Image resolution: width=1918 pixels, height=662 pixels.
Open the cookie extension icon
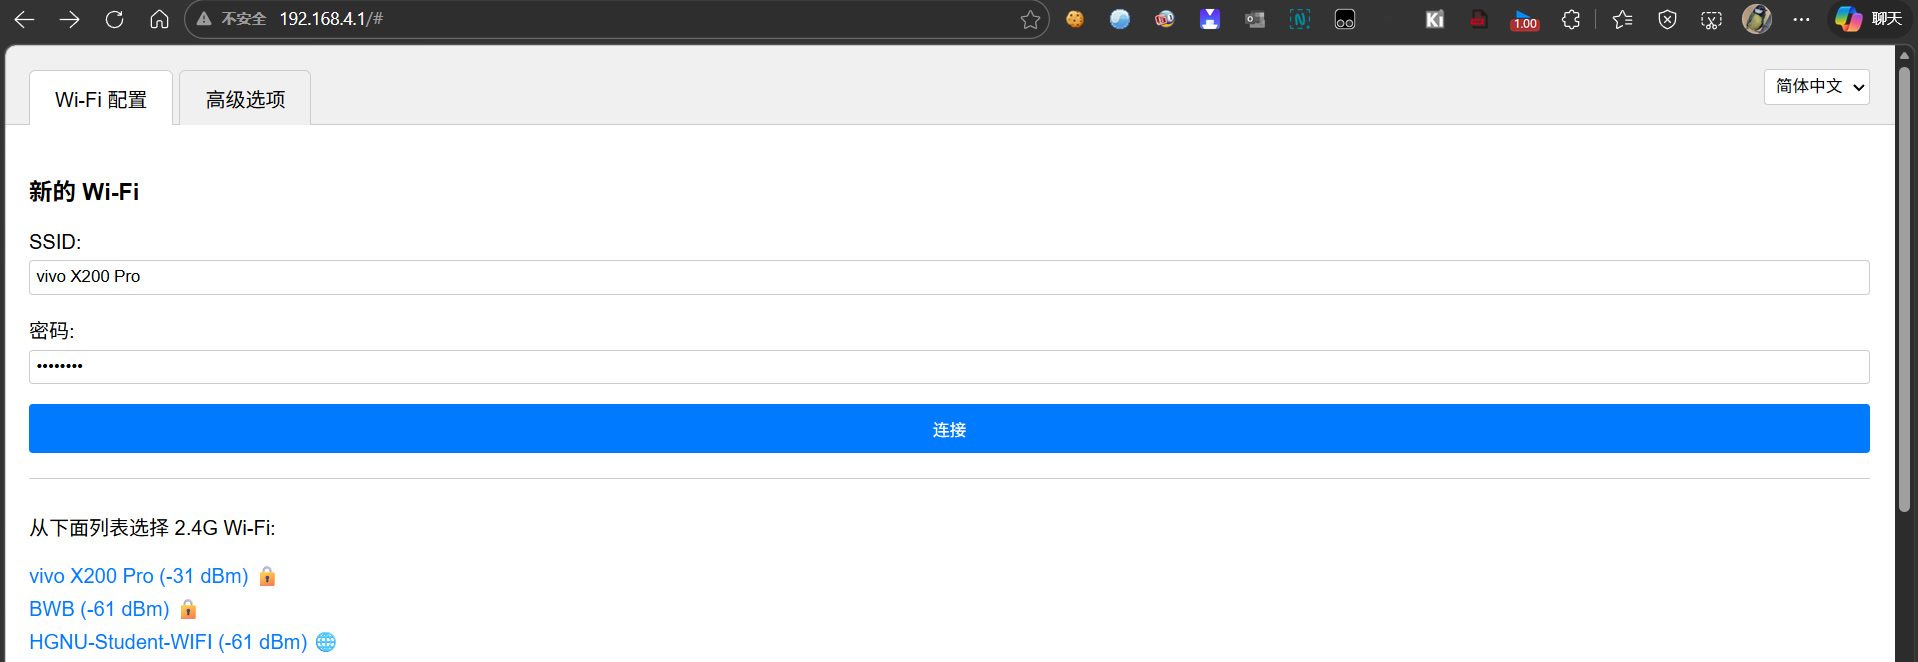pos(1075,19)
